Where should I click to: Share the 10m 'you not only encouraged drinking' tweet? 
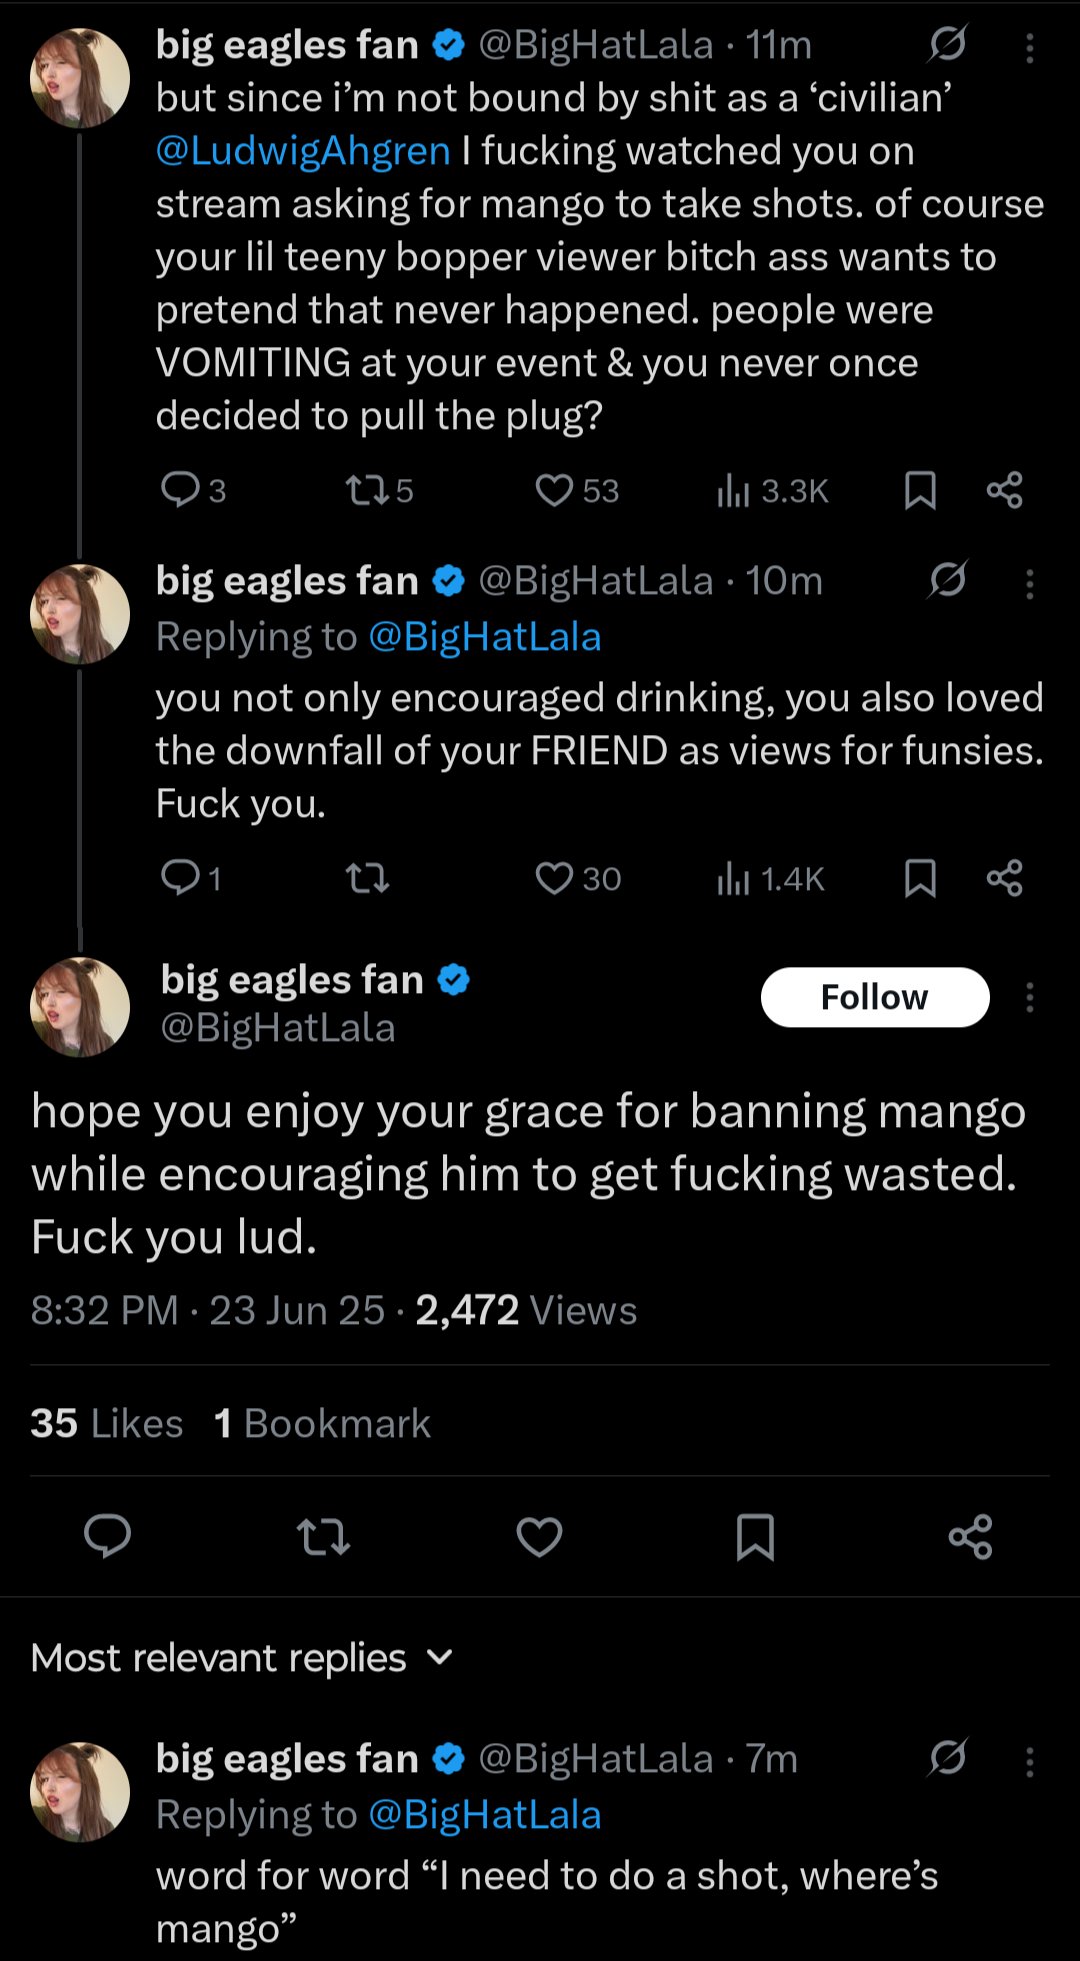click(x=1004, y=878)
